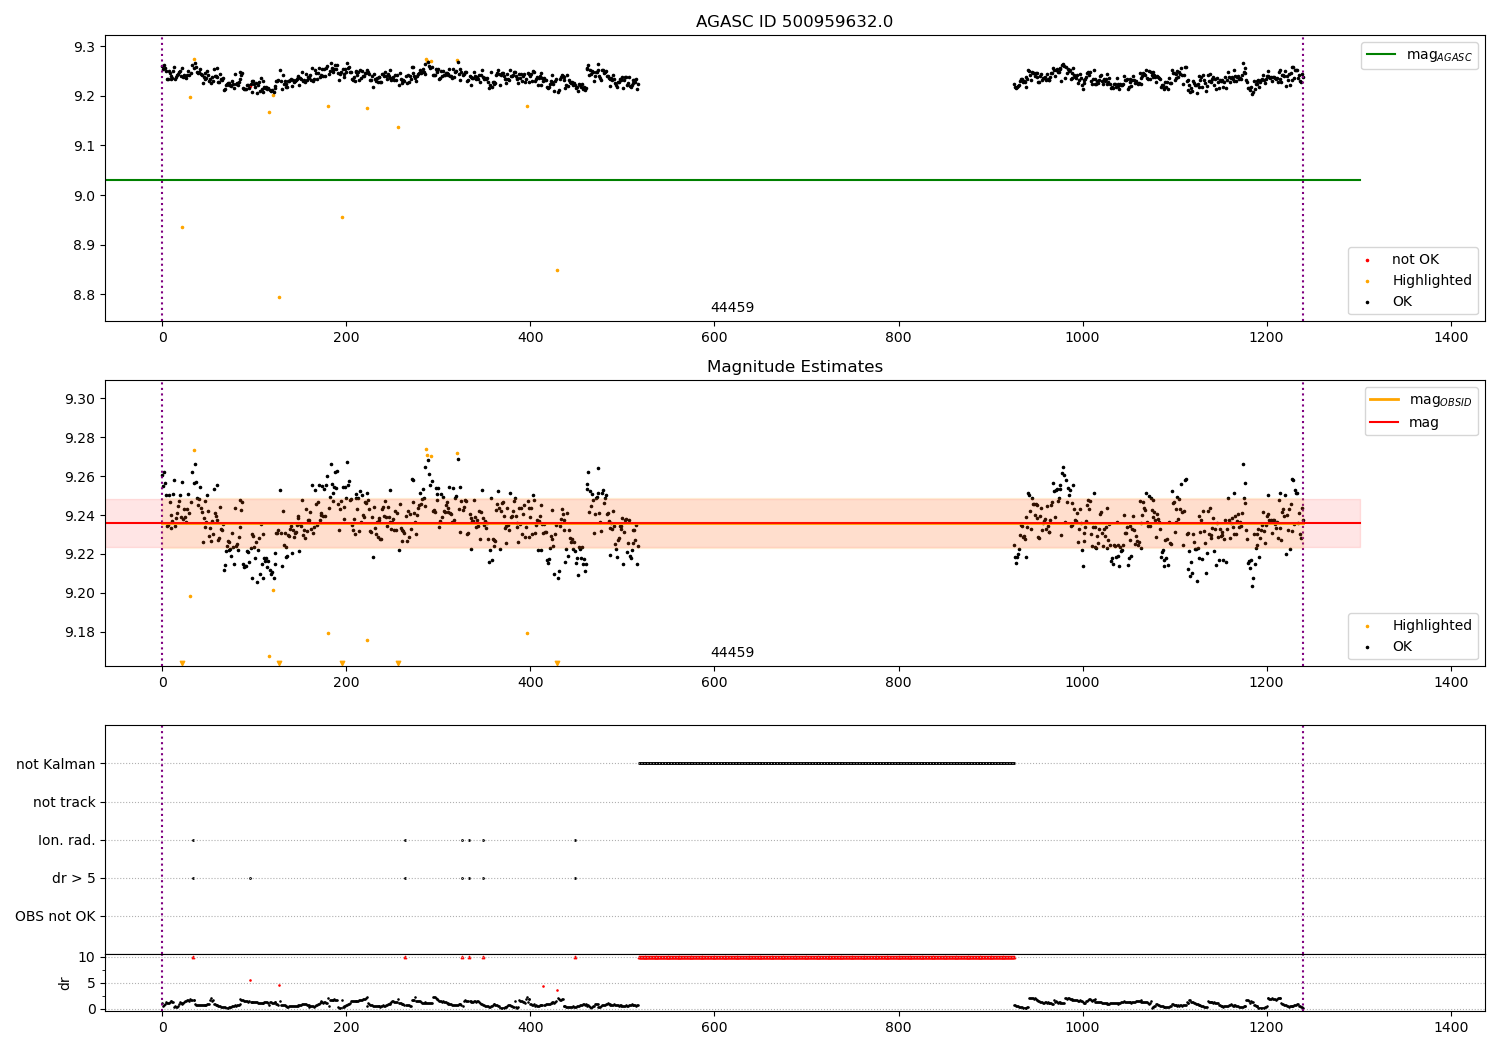Click the mag OBSID legend label
1500x1050 pixels.
(x=1441, y=400)
